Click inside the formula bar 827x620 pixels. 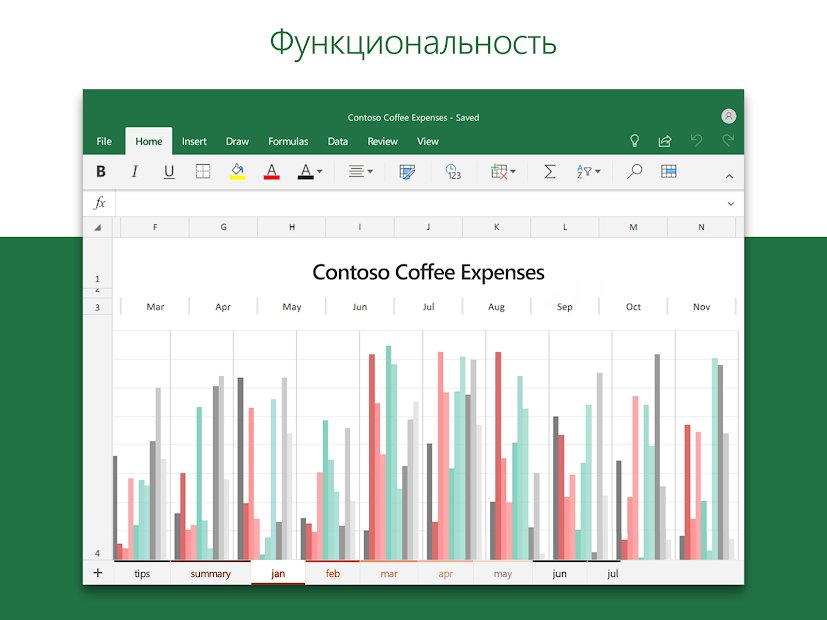click(x=400, y=202)
